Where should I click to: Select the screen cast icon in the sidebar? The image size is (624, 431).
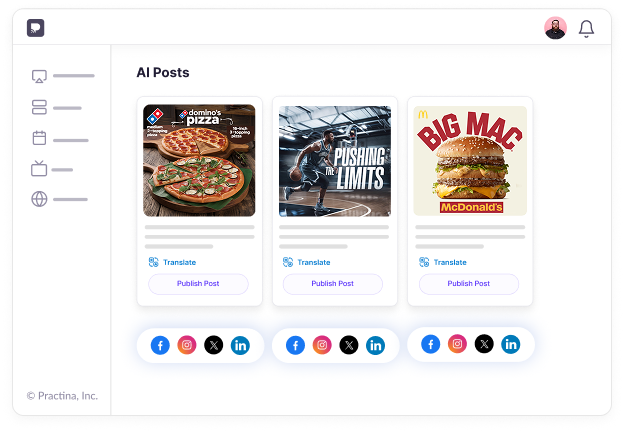(39, 76)
